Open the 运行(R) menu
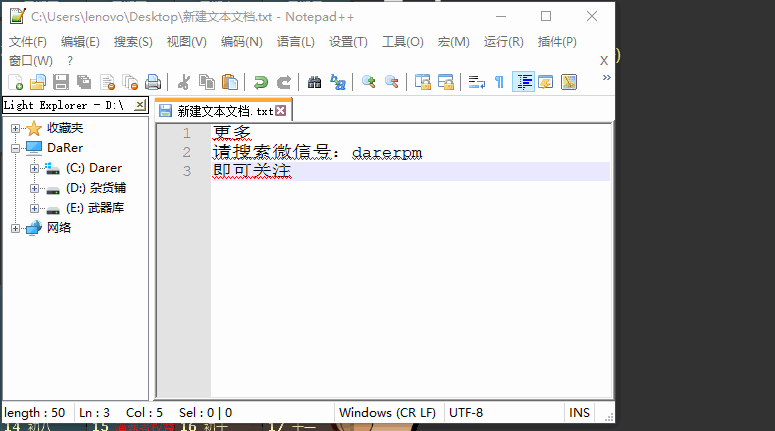 click(x=503, y=42)
